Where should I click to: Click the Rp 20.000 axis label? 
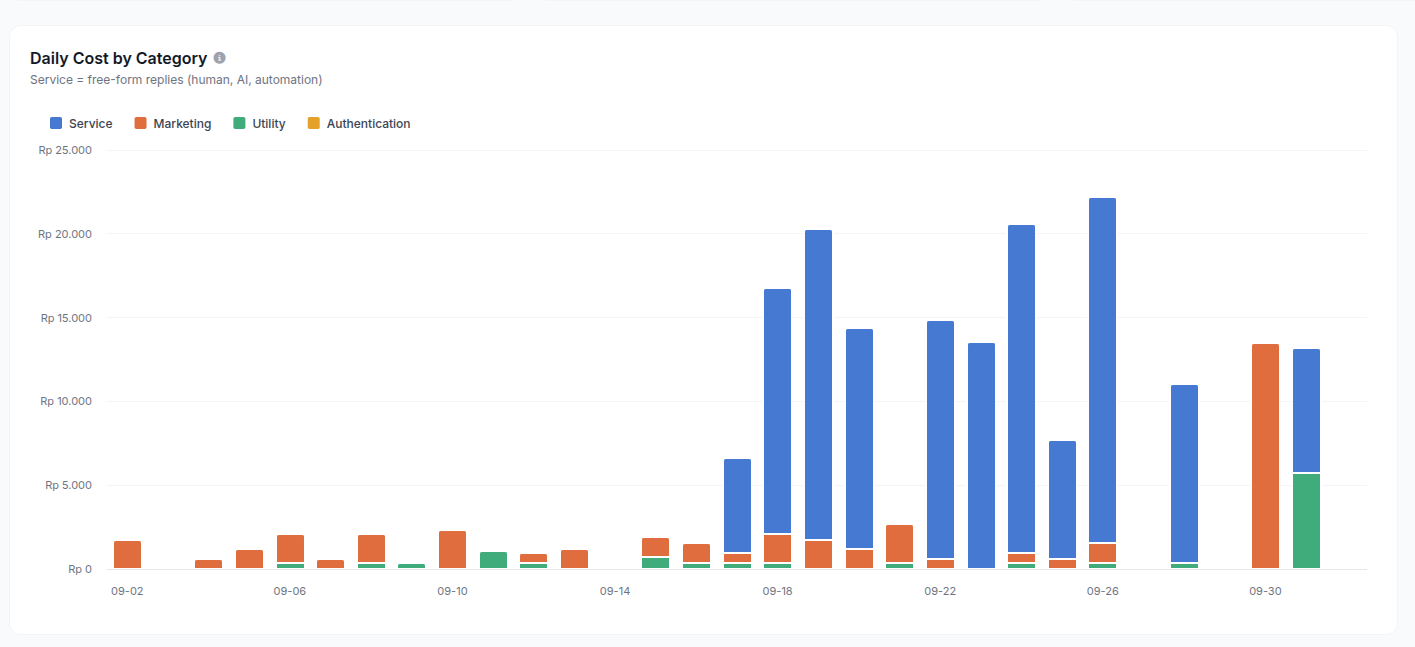click(x=65, y=234)
